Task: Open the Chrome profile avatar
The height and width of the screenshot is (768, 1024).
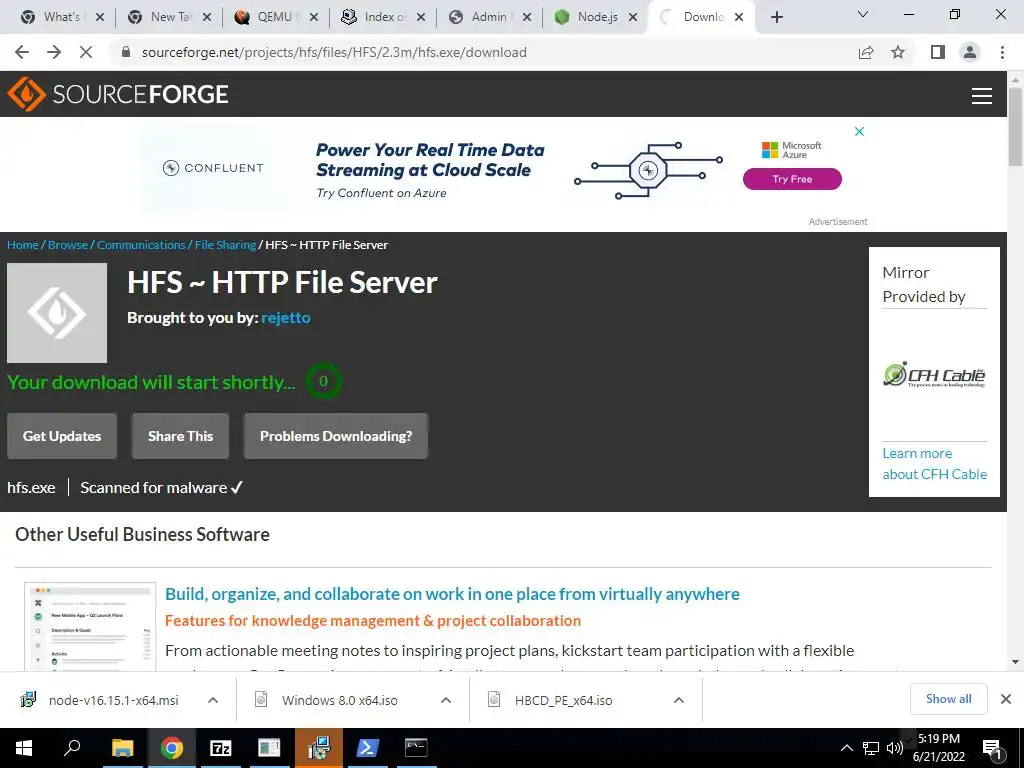Action: (x=970, y=52)
